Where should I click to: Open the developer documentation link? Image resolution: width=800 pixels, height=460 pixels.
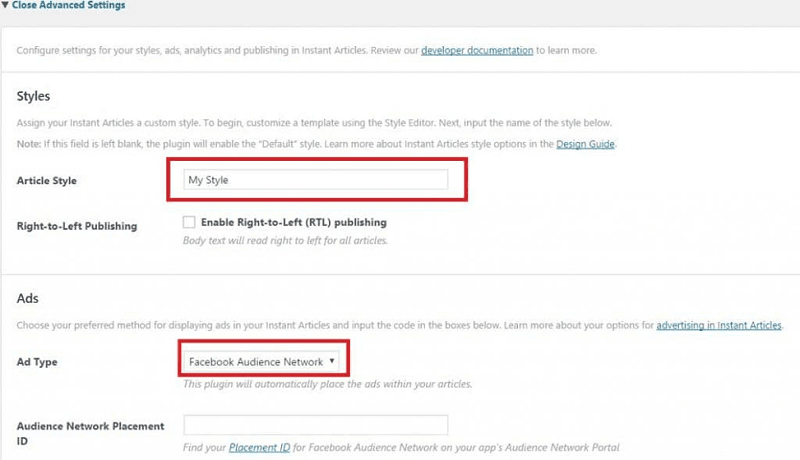pos(477,49)
